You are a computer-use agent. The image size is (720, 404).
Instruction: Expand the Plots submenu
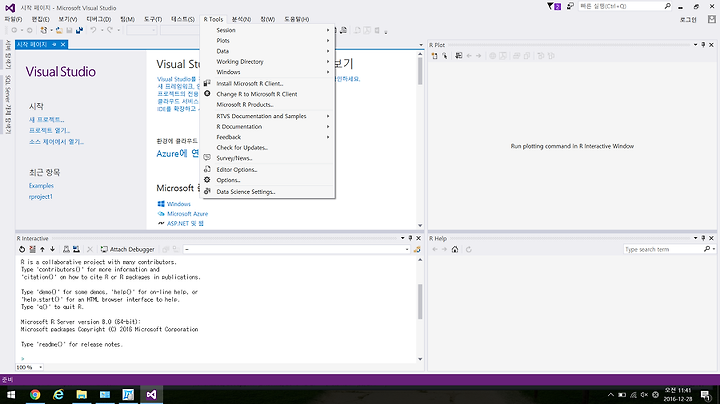(268, 40)
